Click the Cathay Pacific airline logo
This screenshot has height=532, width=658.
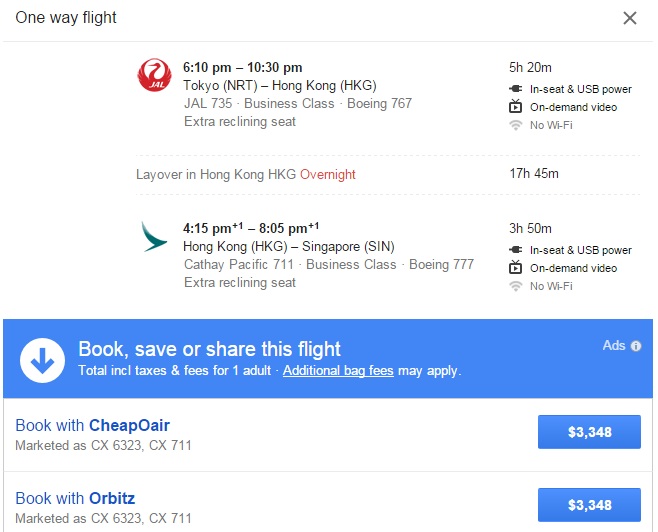click(155, 237)
